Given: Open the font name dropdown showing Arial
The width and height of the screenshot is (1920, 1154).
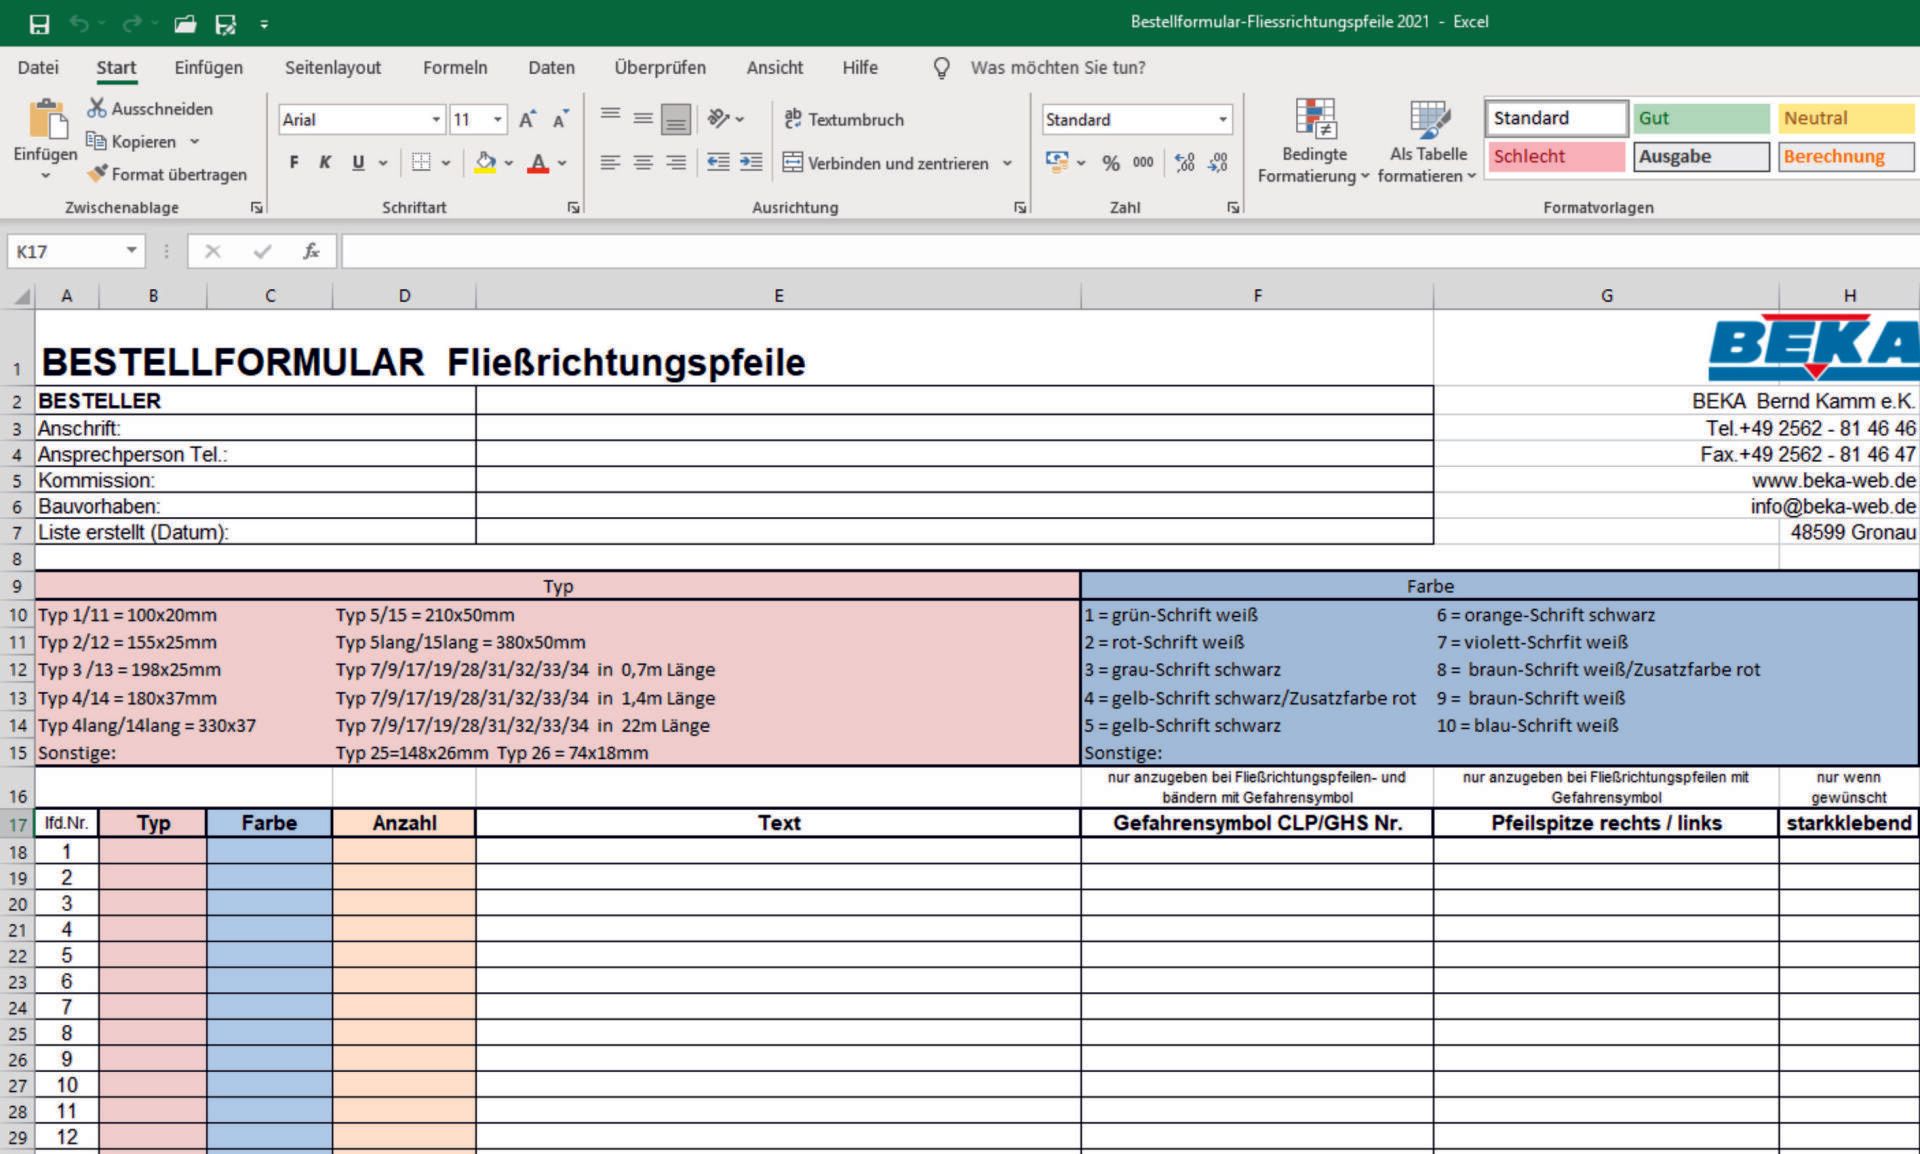Looking at the screenshot, I should [437, 119].
